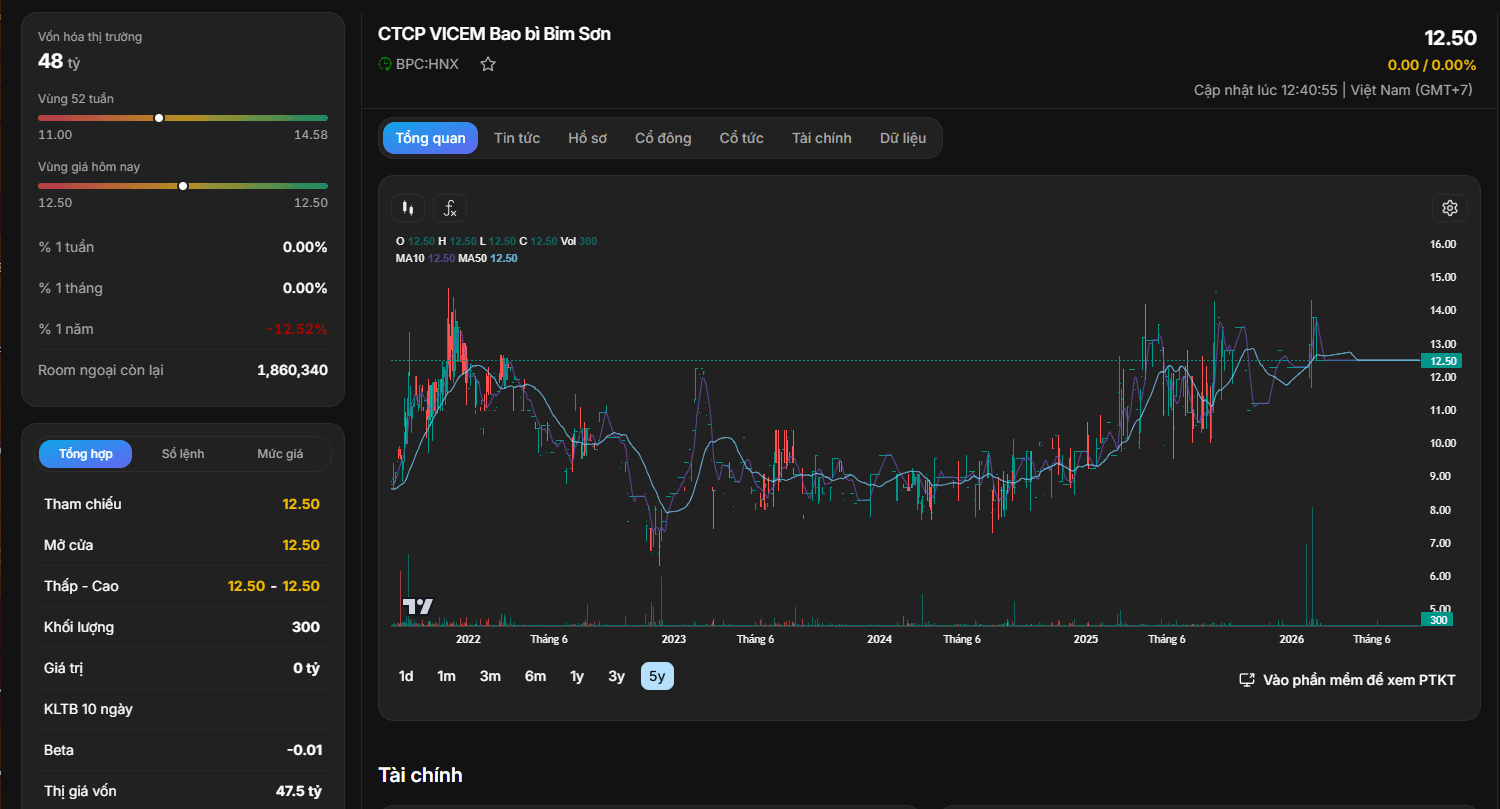Screen dimensions: 1500x809
Task: Click the 300 volume label on chart axis
Action: coord(1436,620)
